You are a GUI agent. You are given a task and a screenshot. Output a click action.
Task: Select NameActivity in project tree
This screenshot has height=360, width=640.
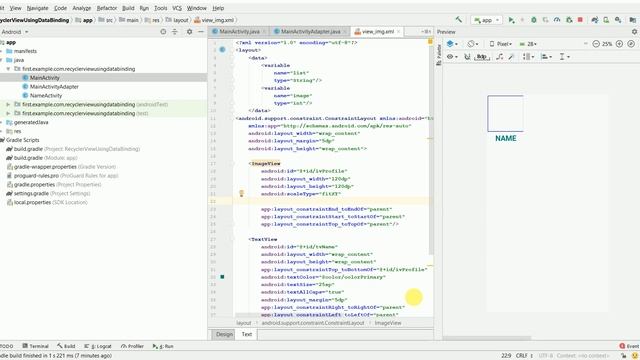point(46,96)
